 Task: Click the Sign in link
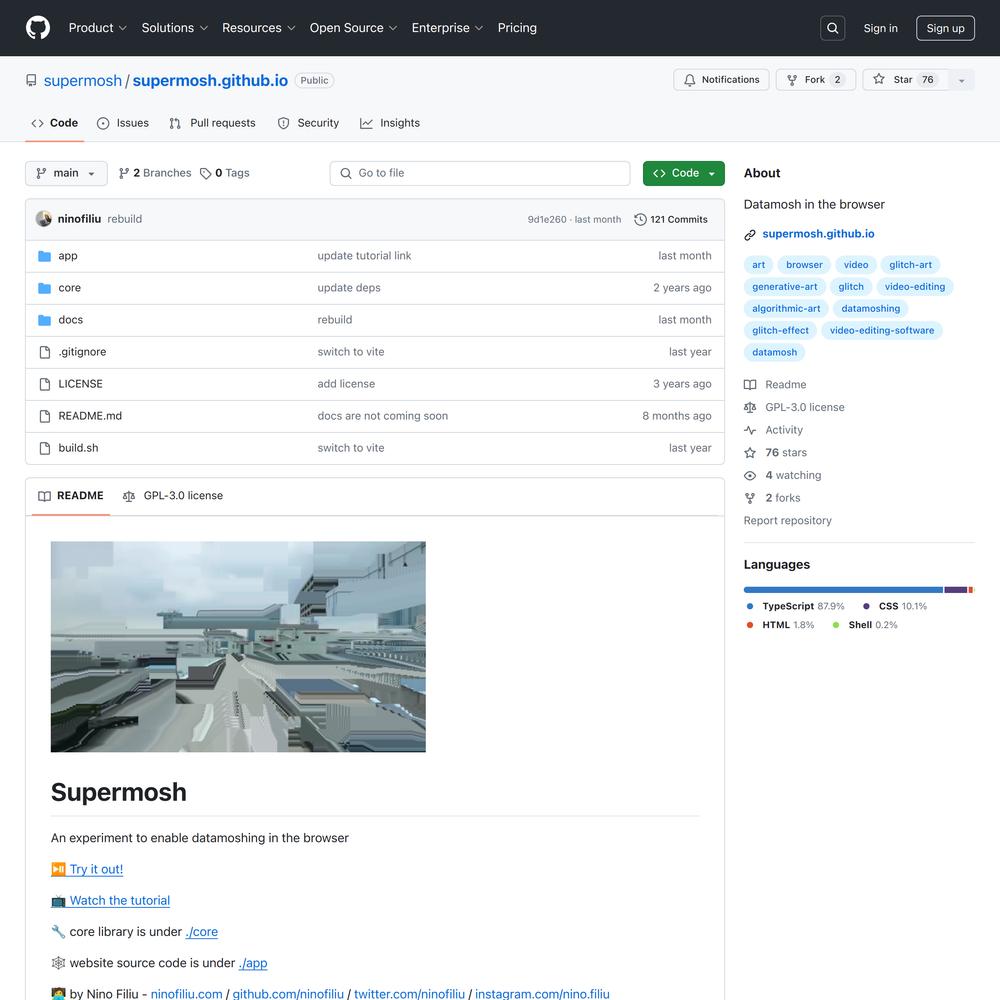click(880, 28)
